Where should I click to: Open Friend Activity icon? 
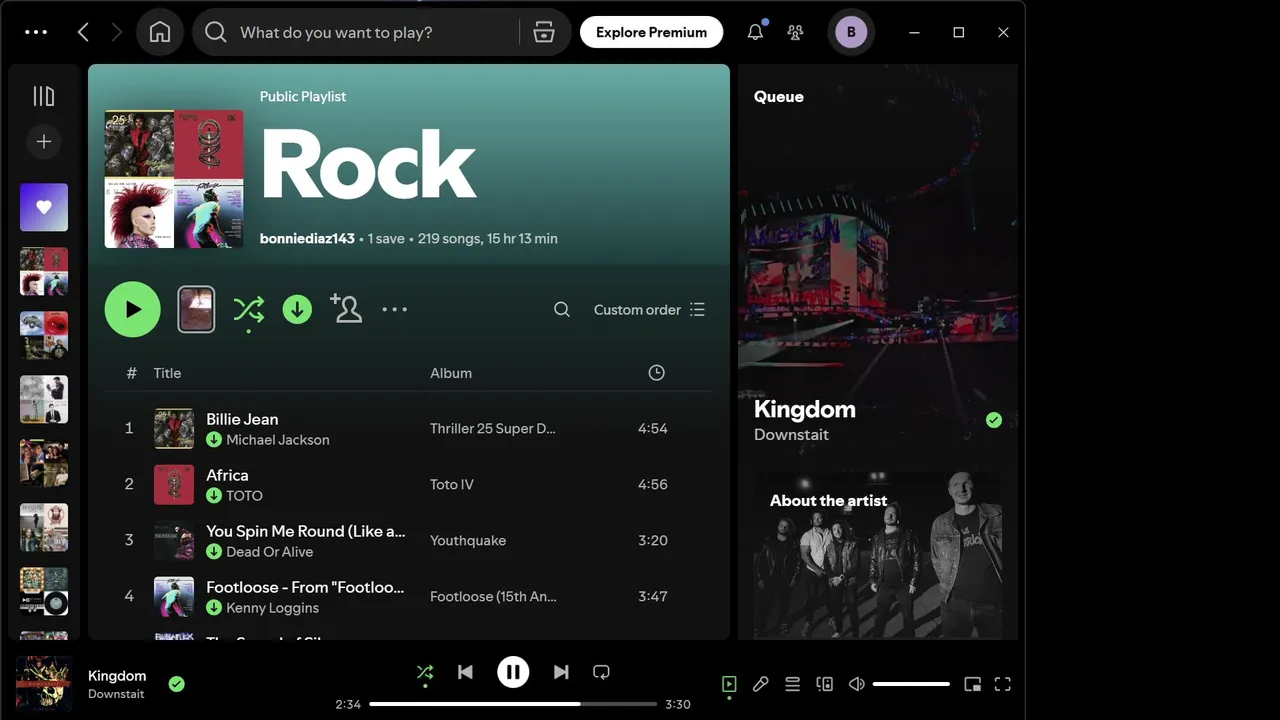795,32
